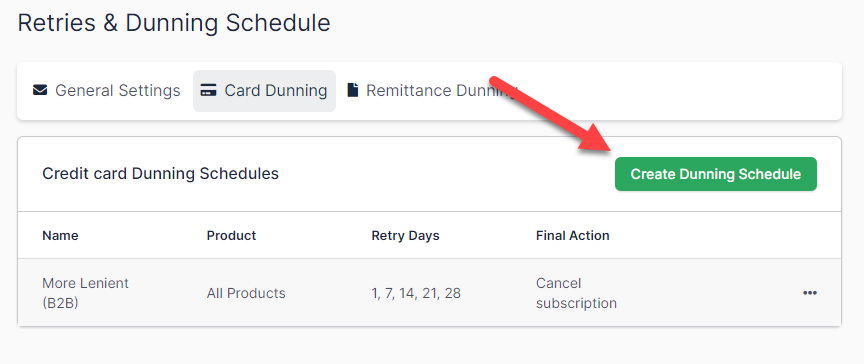The width and height of the screenshot is (864, 364).
Task: Click the Create Dunning Schedule button
Action: coord(716,174)
